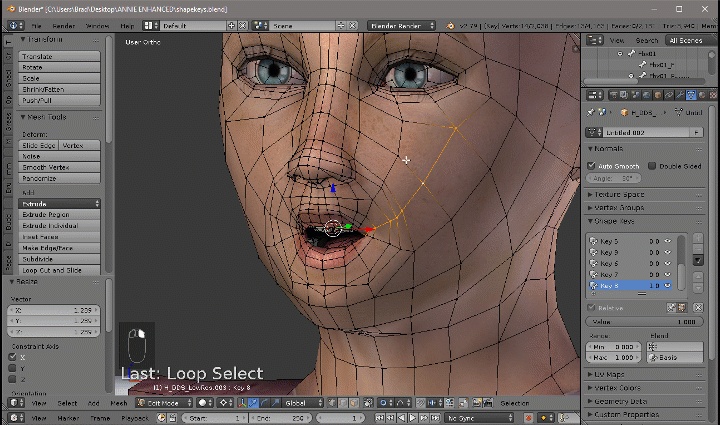Toggle visibility eye for Key 7
The height and width of the screenshot is (425, 720).
point(668,274)
